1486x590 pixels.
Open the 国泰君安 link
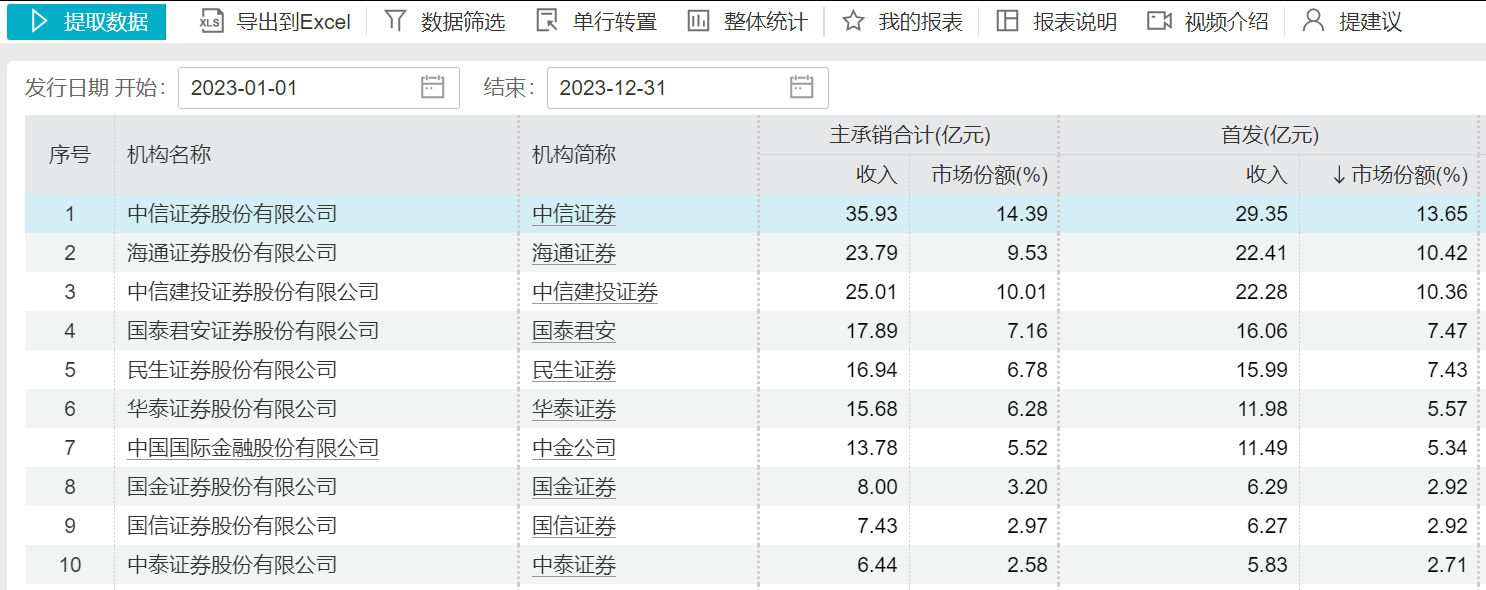click(x=574, y=331)
